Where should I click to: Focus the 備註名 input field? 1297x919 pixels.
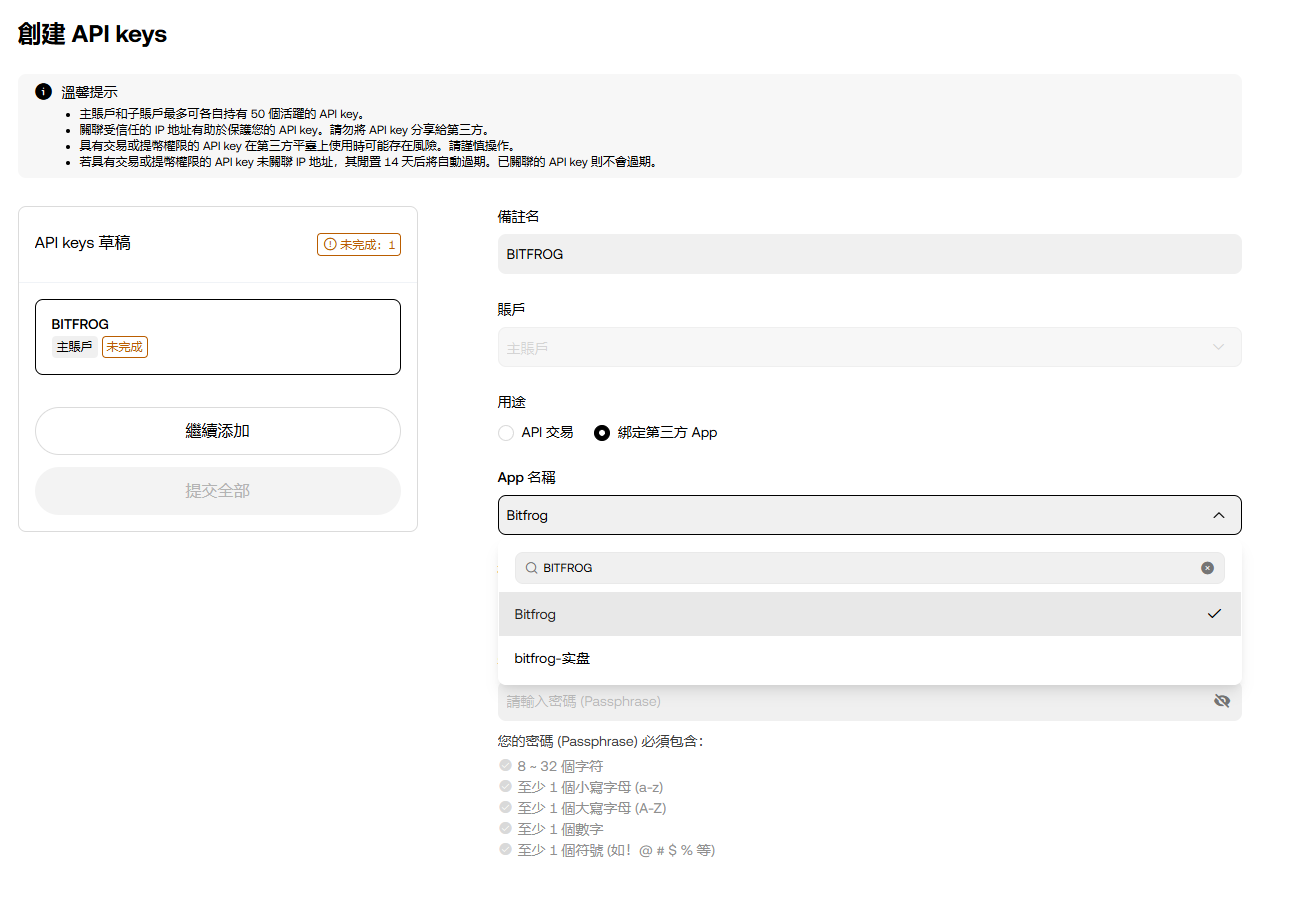(870, 254)
